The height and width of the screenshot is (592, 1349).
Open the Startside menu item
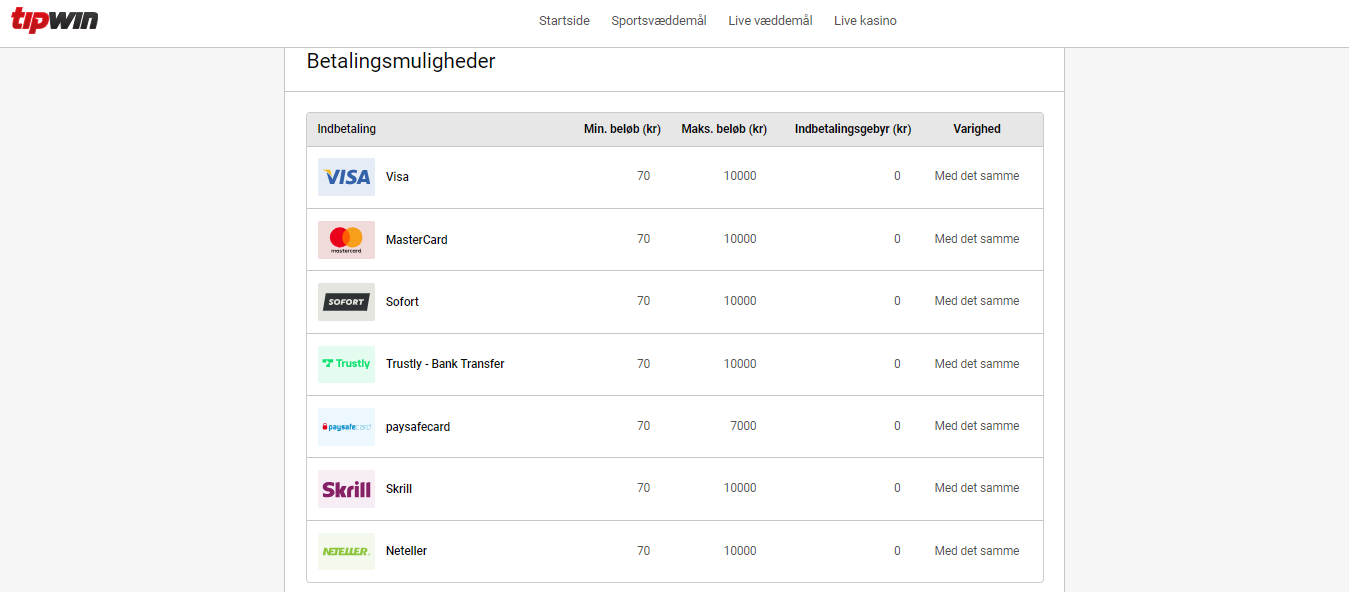pos(564,21)
